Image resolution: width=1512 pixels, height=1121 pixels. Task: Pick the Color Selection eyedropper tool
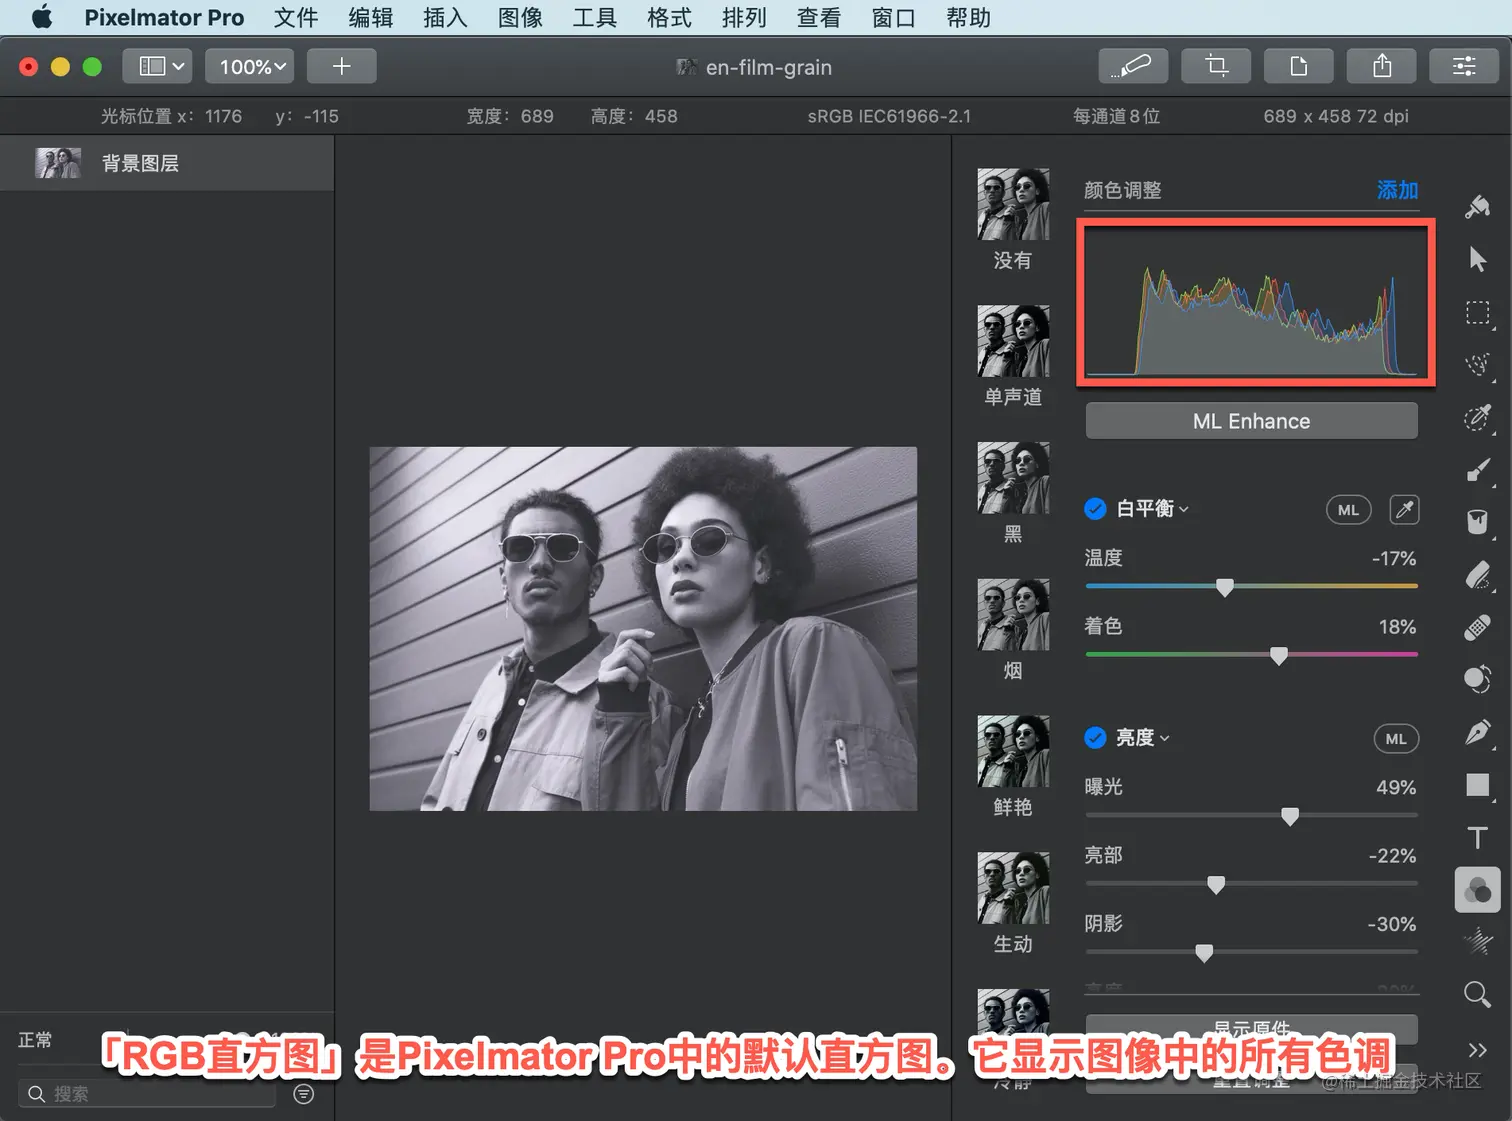[x=1477, y=417]
